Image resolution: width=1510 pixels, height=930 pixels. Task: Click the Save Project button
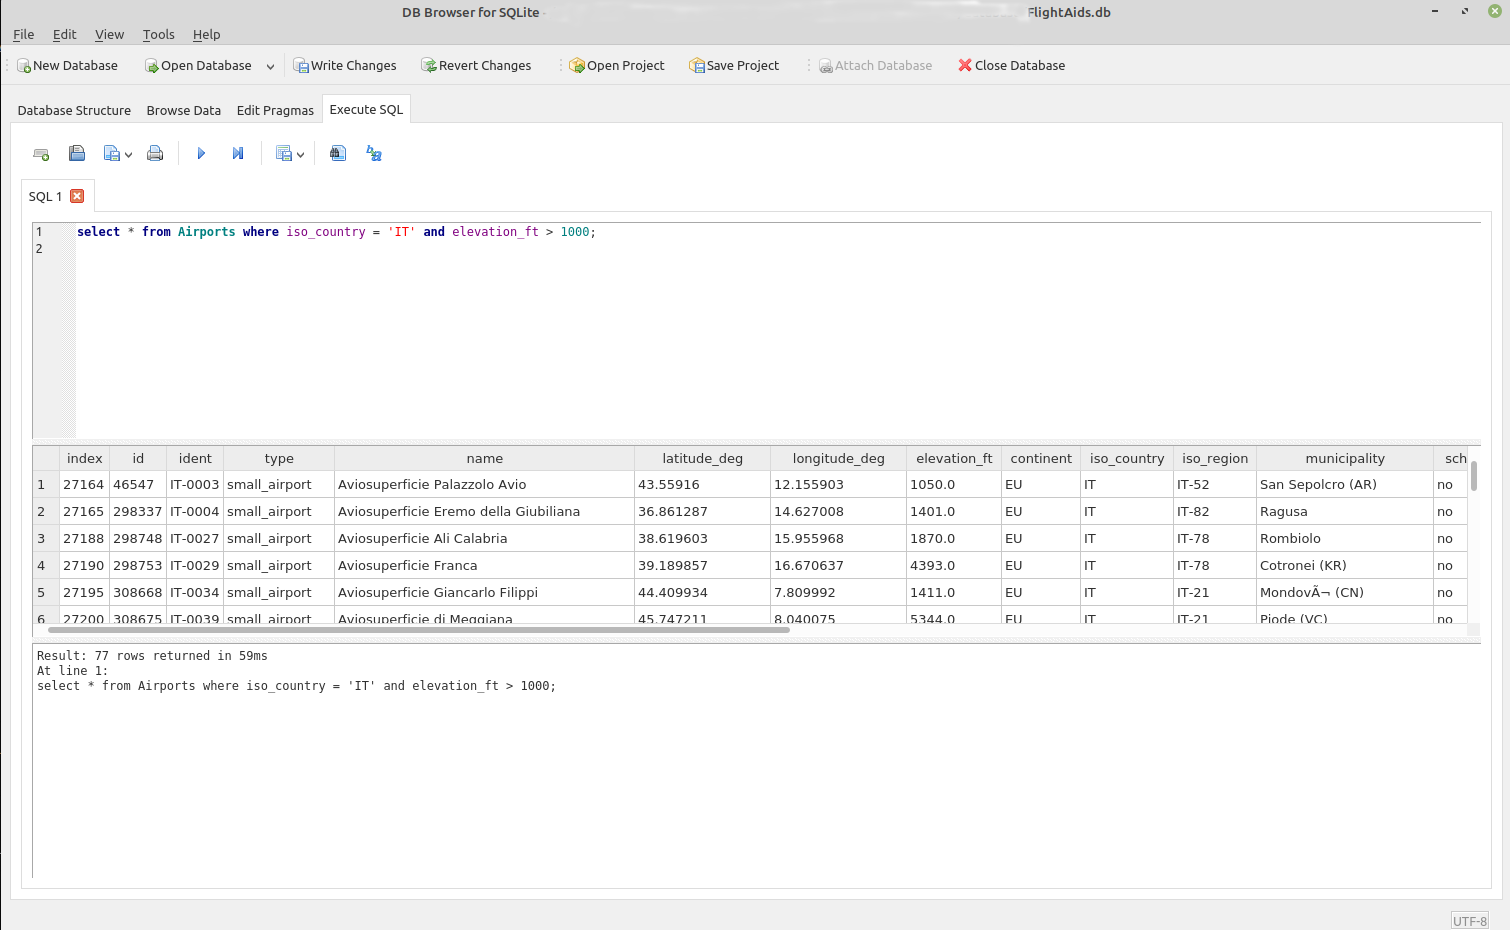pos(734,66)
